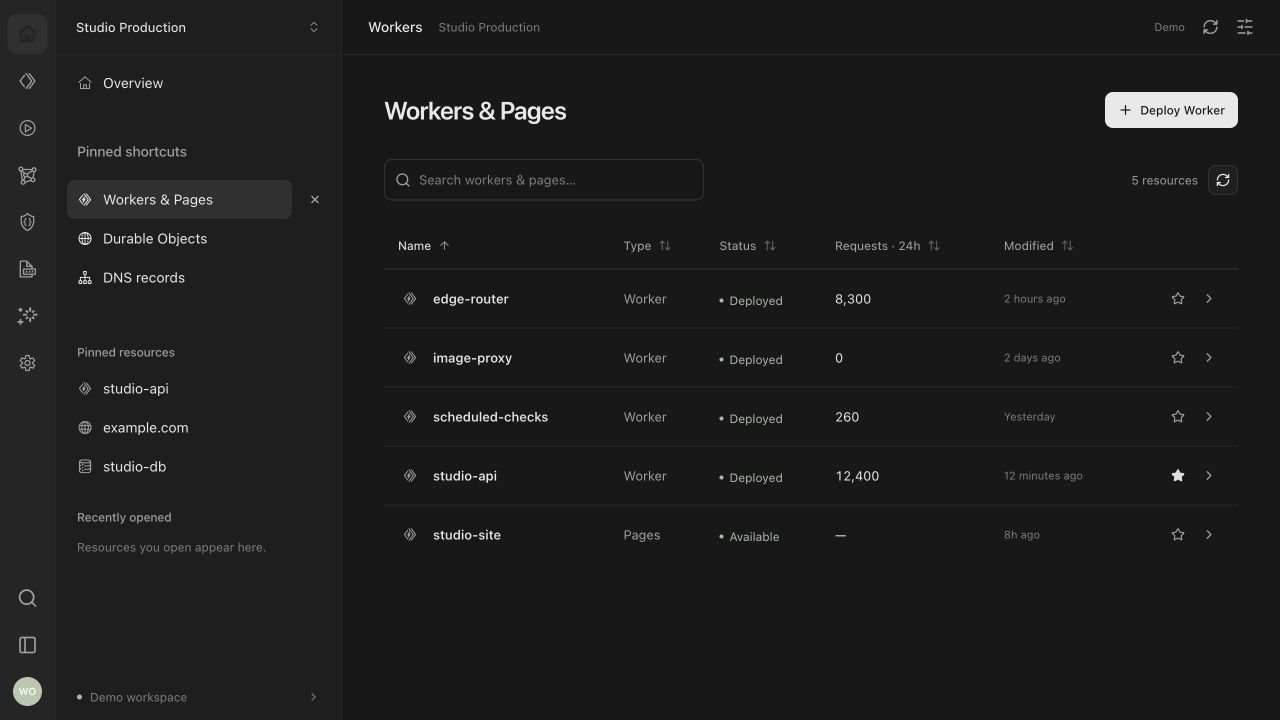The image size is (1280, 720).
Task: Open the settings gear icon in the left rail
Action: pyautogui.click(x=27, y=363)
